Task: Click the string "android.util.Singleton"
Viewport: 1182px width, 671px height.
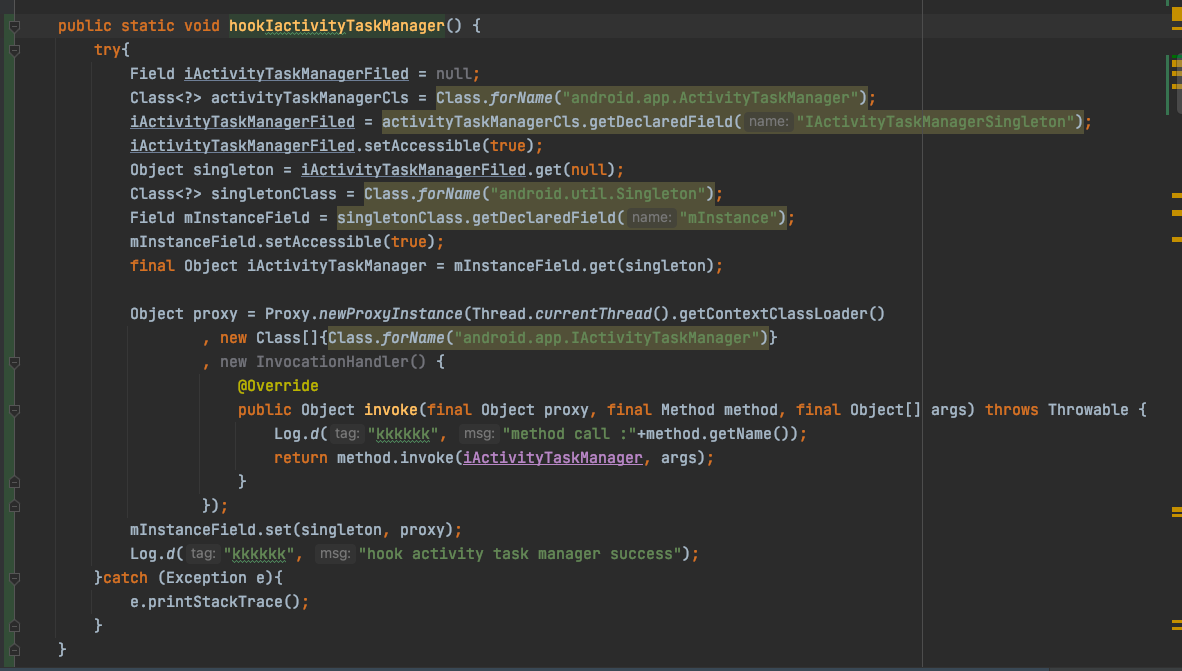Action: (598, 194)
